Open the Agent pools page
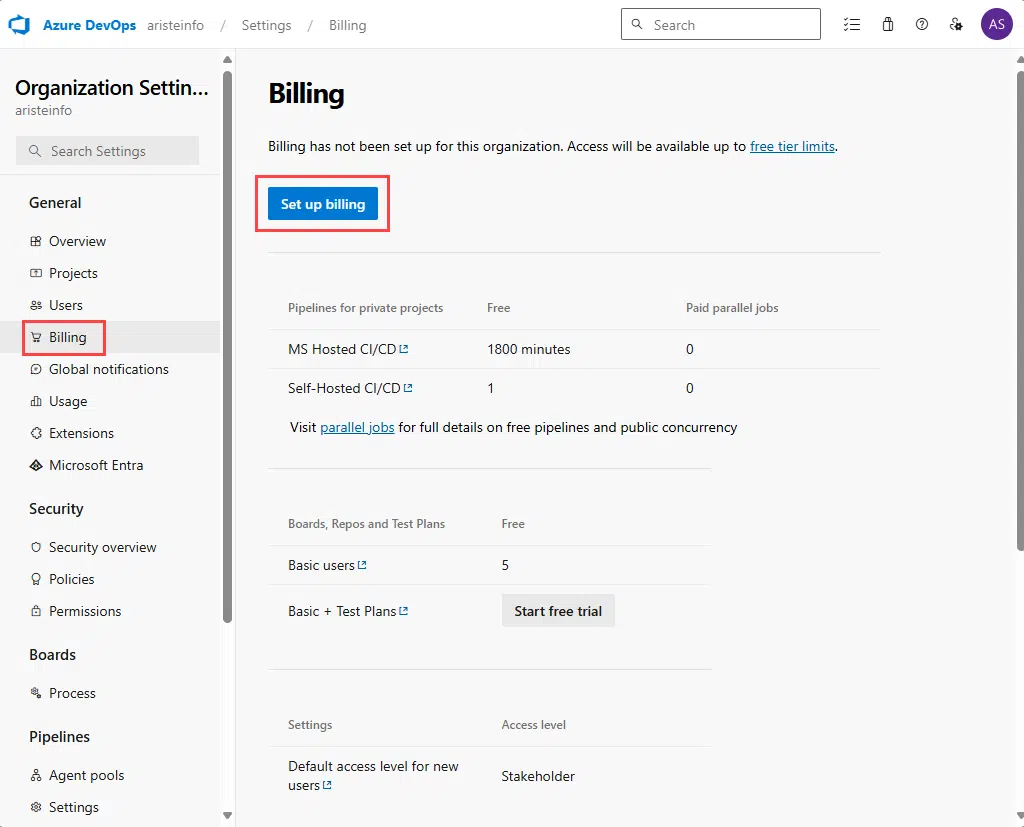The width and height of the screenshot is (1024, 827). [x=86, y=775]
